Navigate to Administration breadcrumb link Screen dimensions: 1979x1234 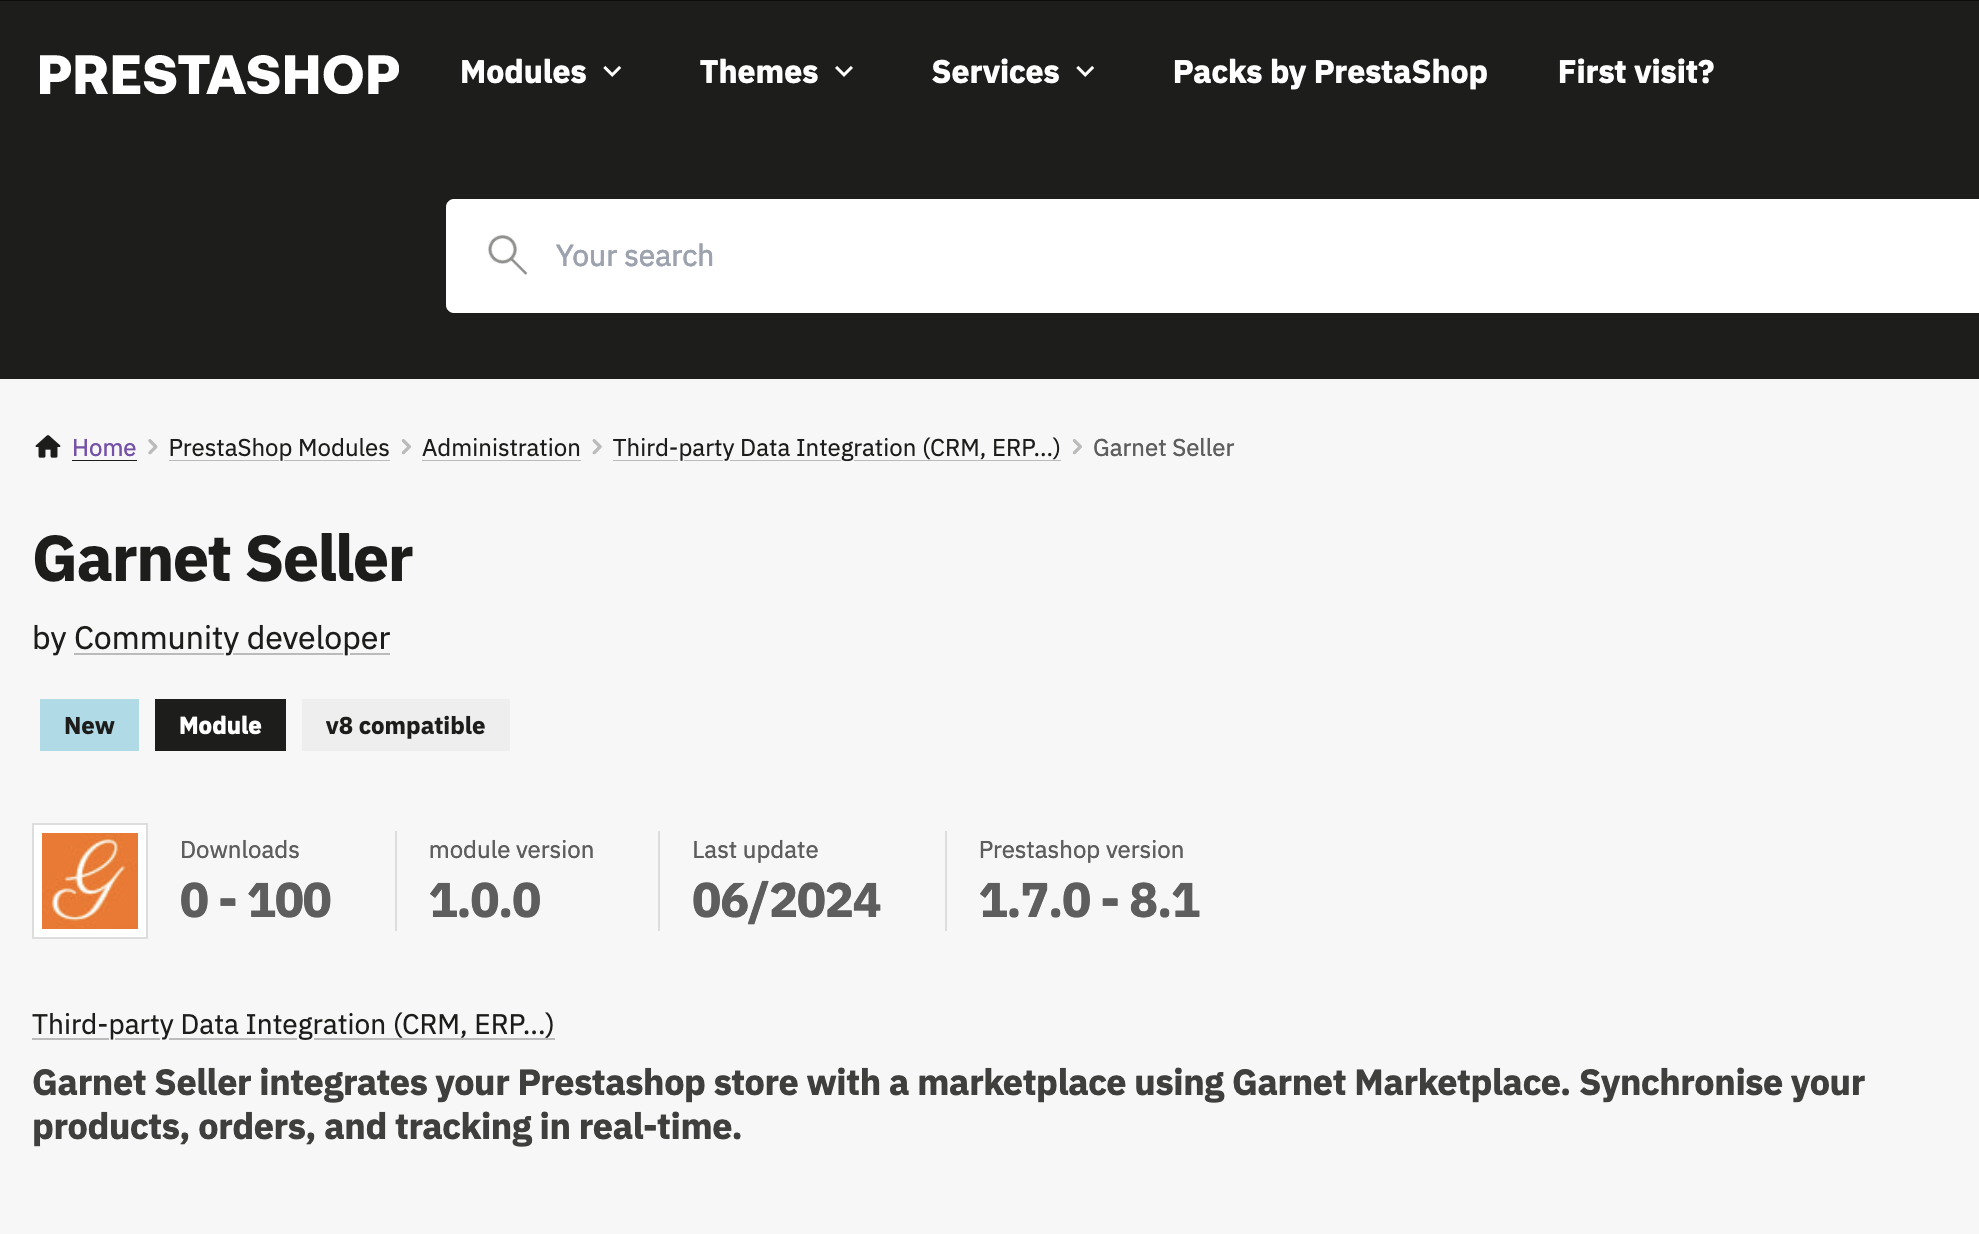[501, 448]
